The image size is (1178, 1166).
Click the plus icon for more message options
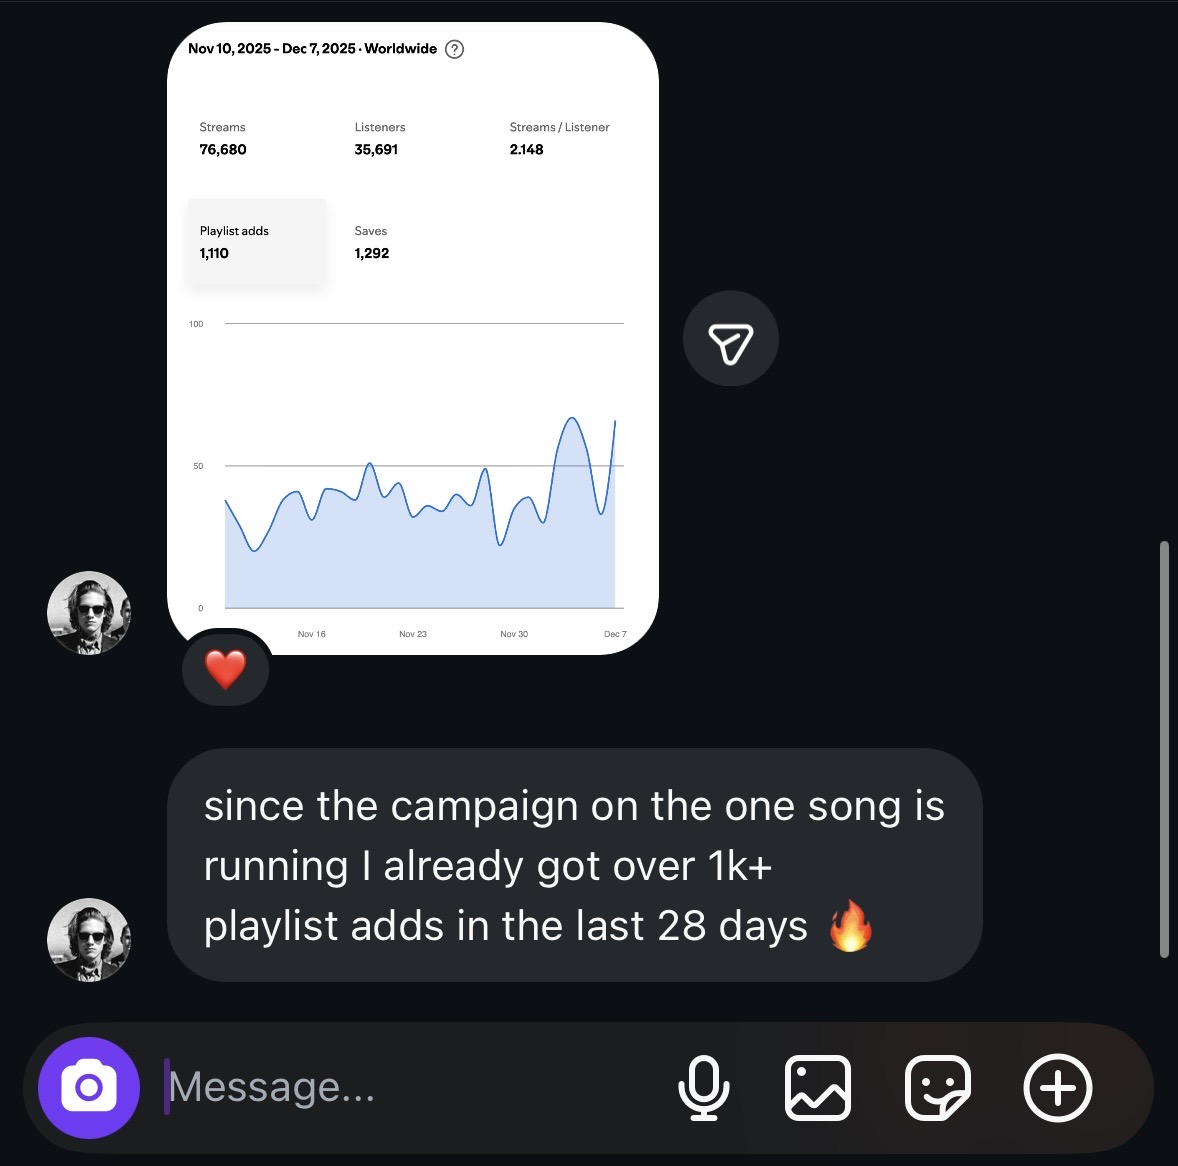(1058, 1088)
